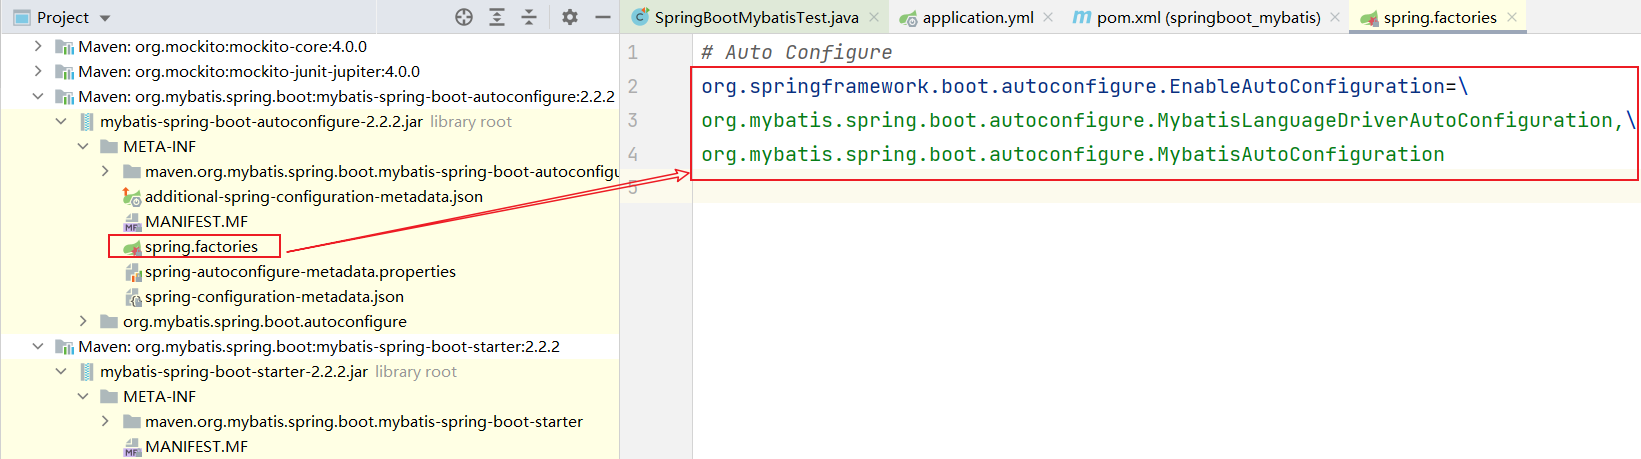1641x459 pixels.
Task: Click the mybatis-spring-boot-autoconfigure-2.2.2.jar archive icon
Action: pos(87,121)
